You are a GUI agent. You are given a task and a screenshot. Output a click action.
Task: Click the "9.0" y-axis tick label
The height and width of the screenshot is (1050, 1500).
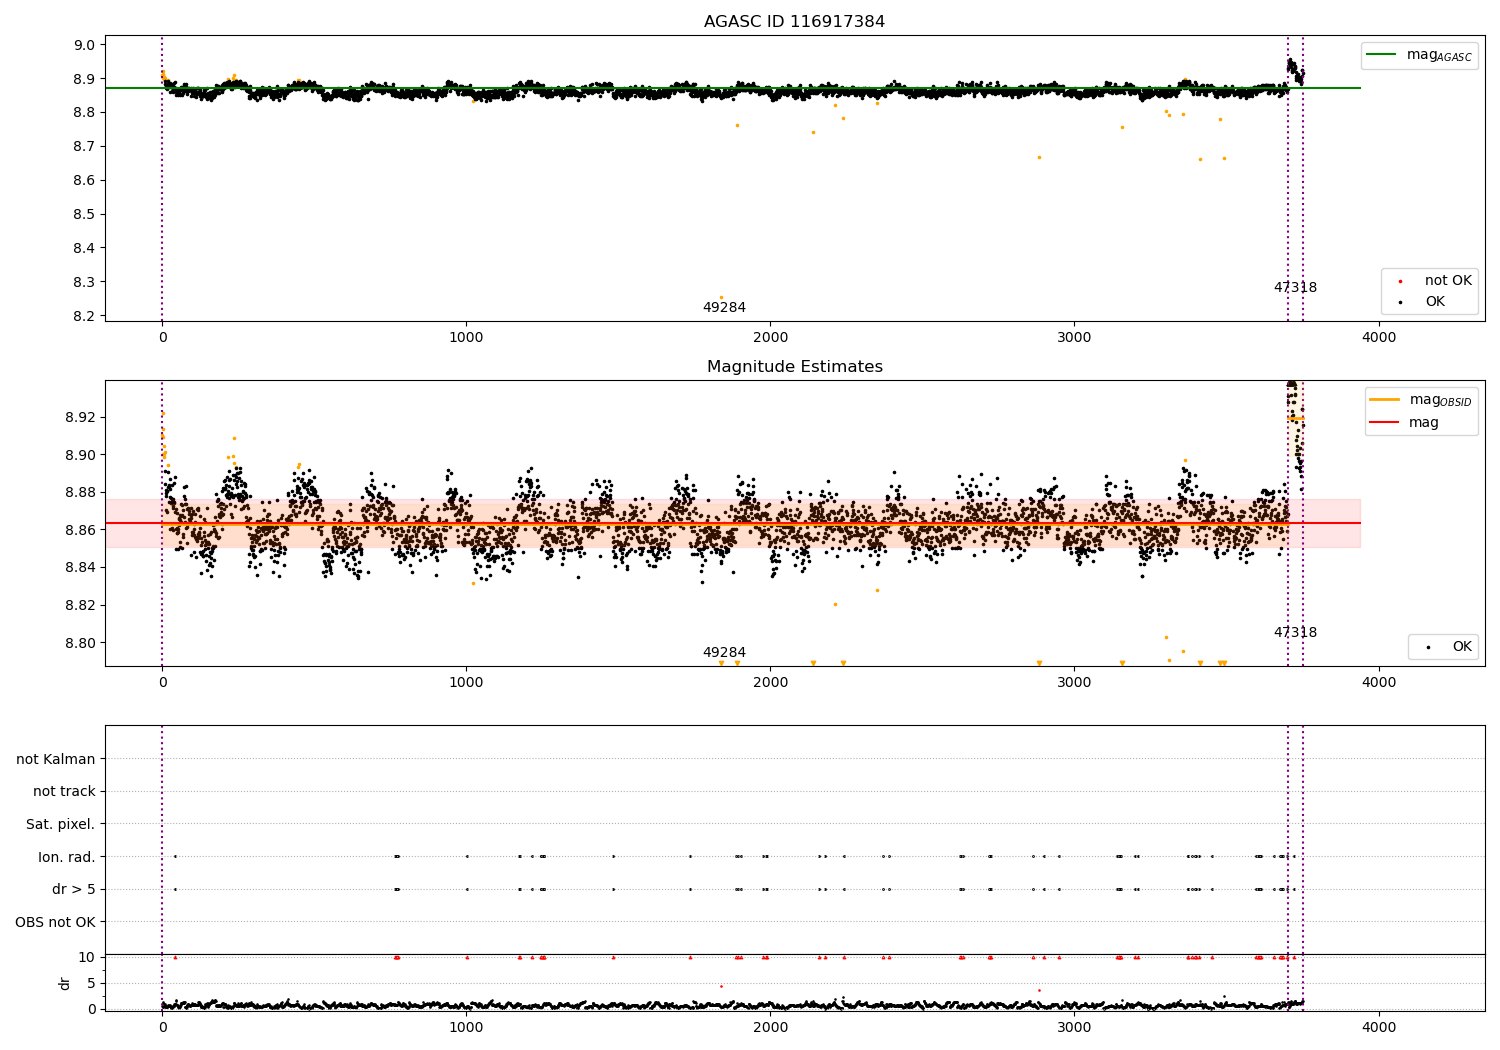click(x=84, y=45)
